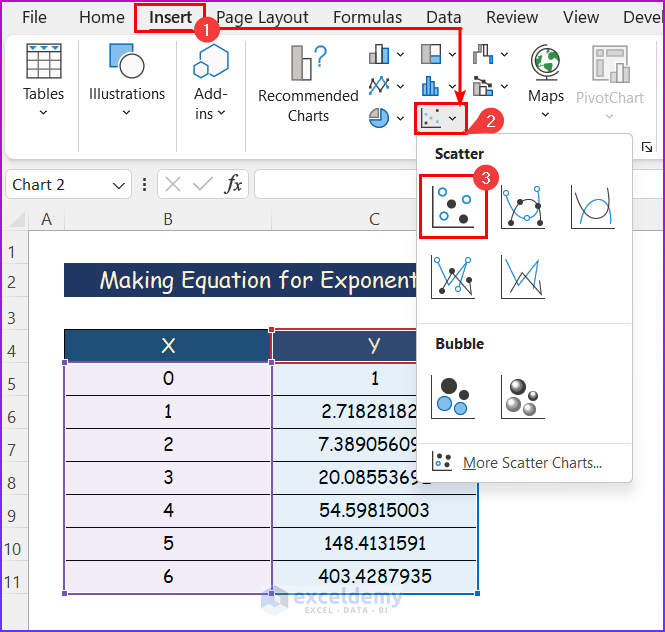665x632 pixels.
Task: Select column B header
Action: click(x=168, y=220)
